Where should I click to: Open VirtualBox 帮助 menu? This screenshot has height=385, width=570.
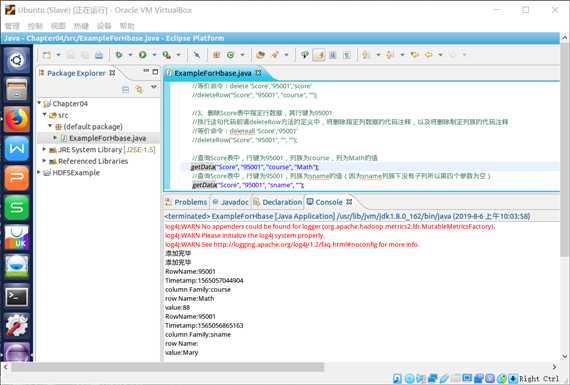(x=127, y=26)
